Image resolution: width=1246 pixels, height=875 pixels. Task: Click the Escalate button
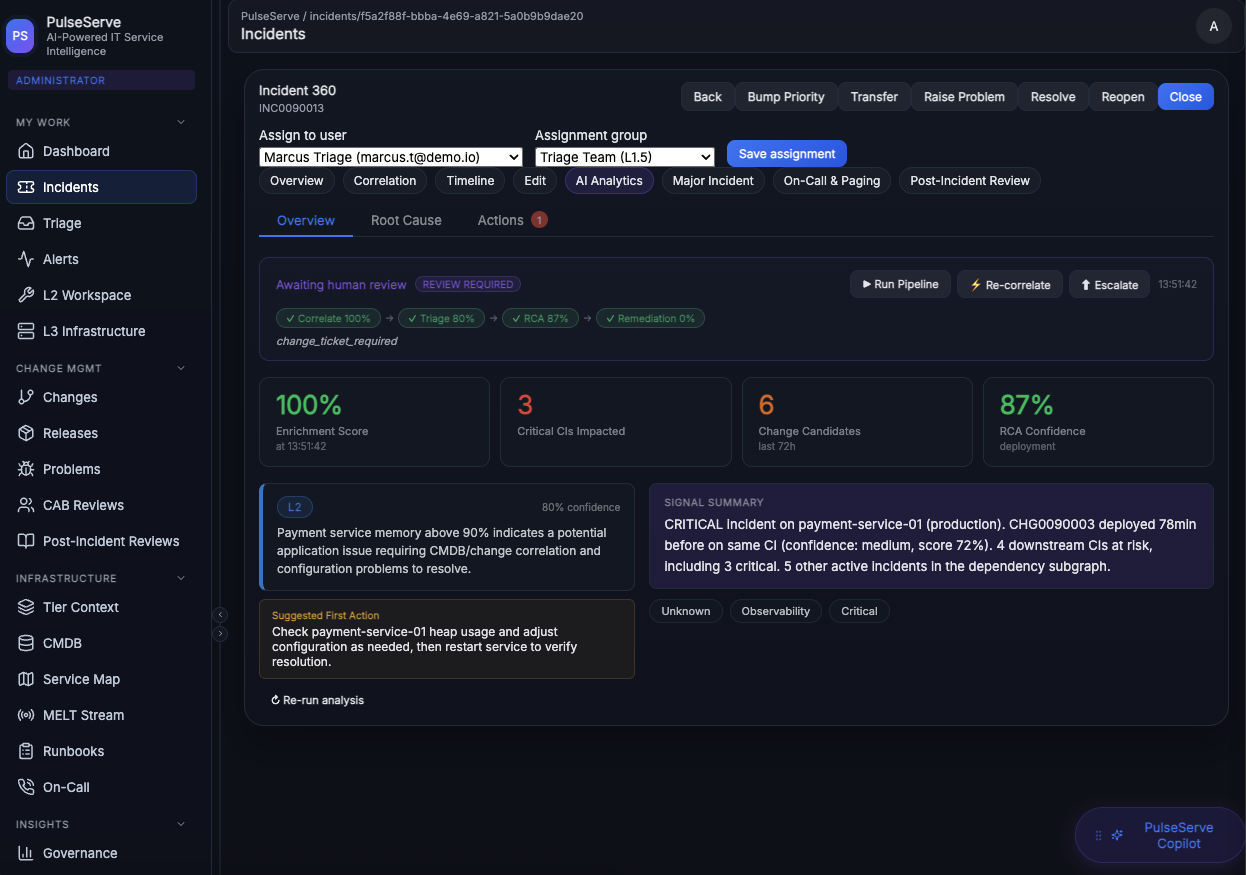pyautogui.click(x=1109, y=285)
